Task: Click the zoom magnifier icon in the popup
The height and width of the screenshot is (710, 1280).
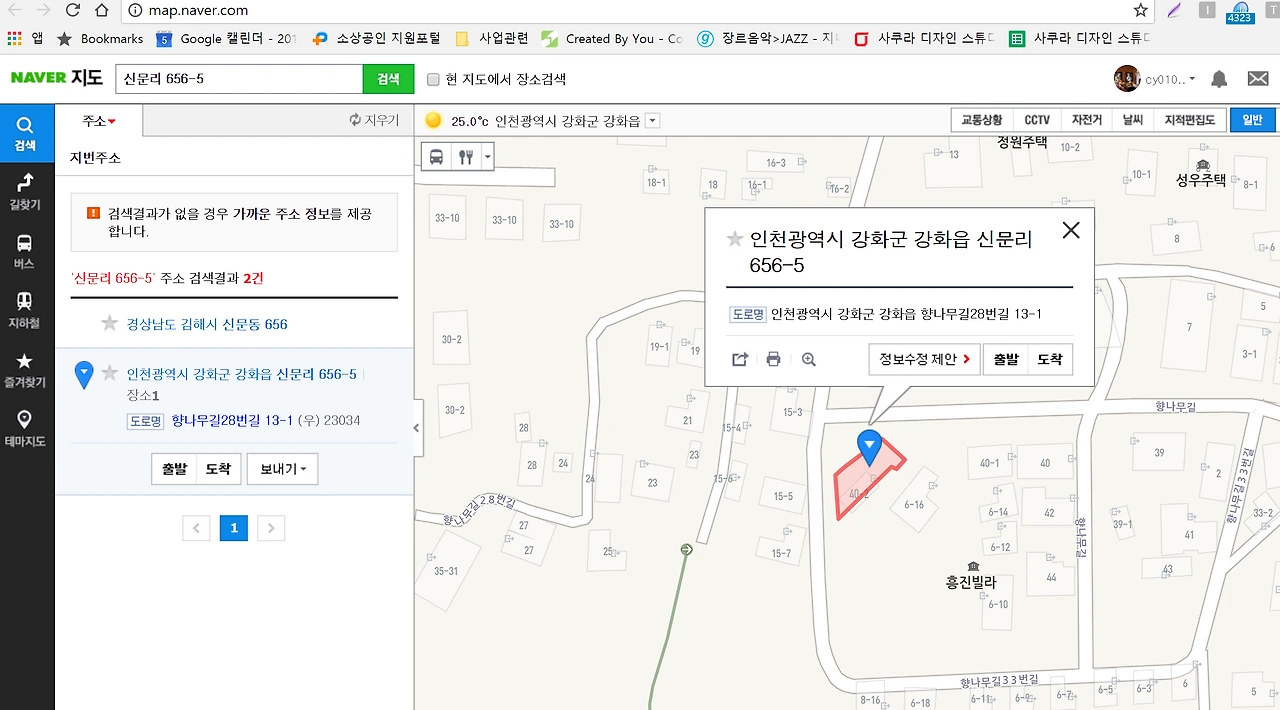Action: click(x=808, y=358)
